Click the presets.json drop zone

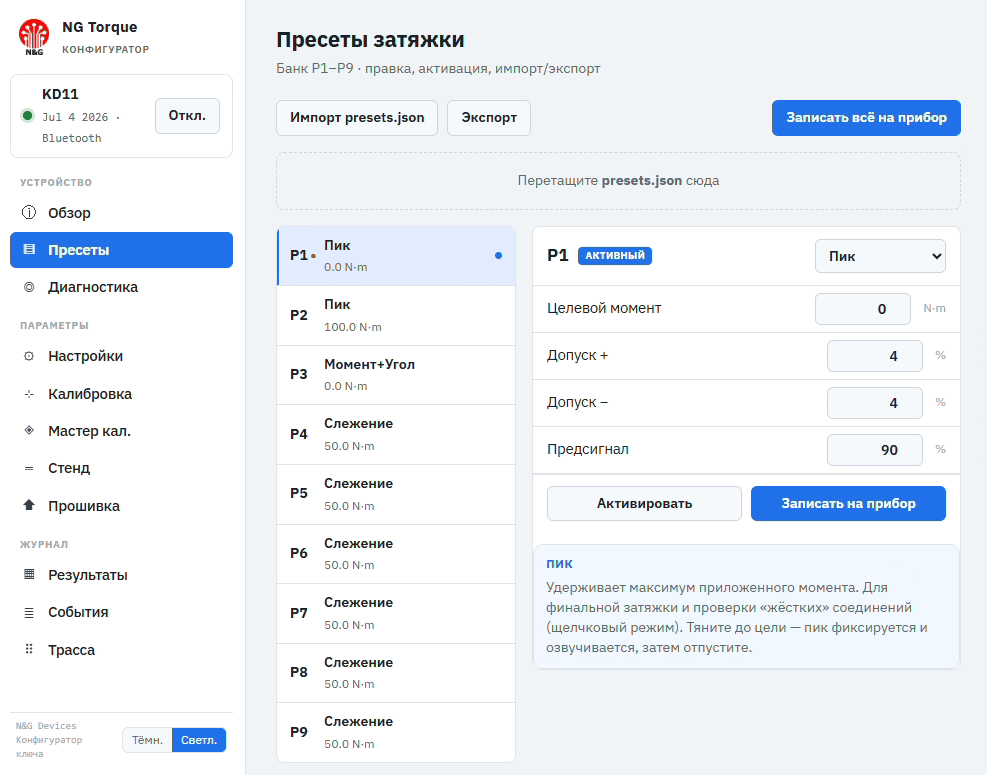[x=618, y=181]
